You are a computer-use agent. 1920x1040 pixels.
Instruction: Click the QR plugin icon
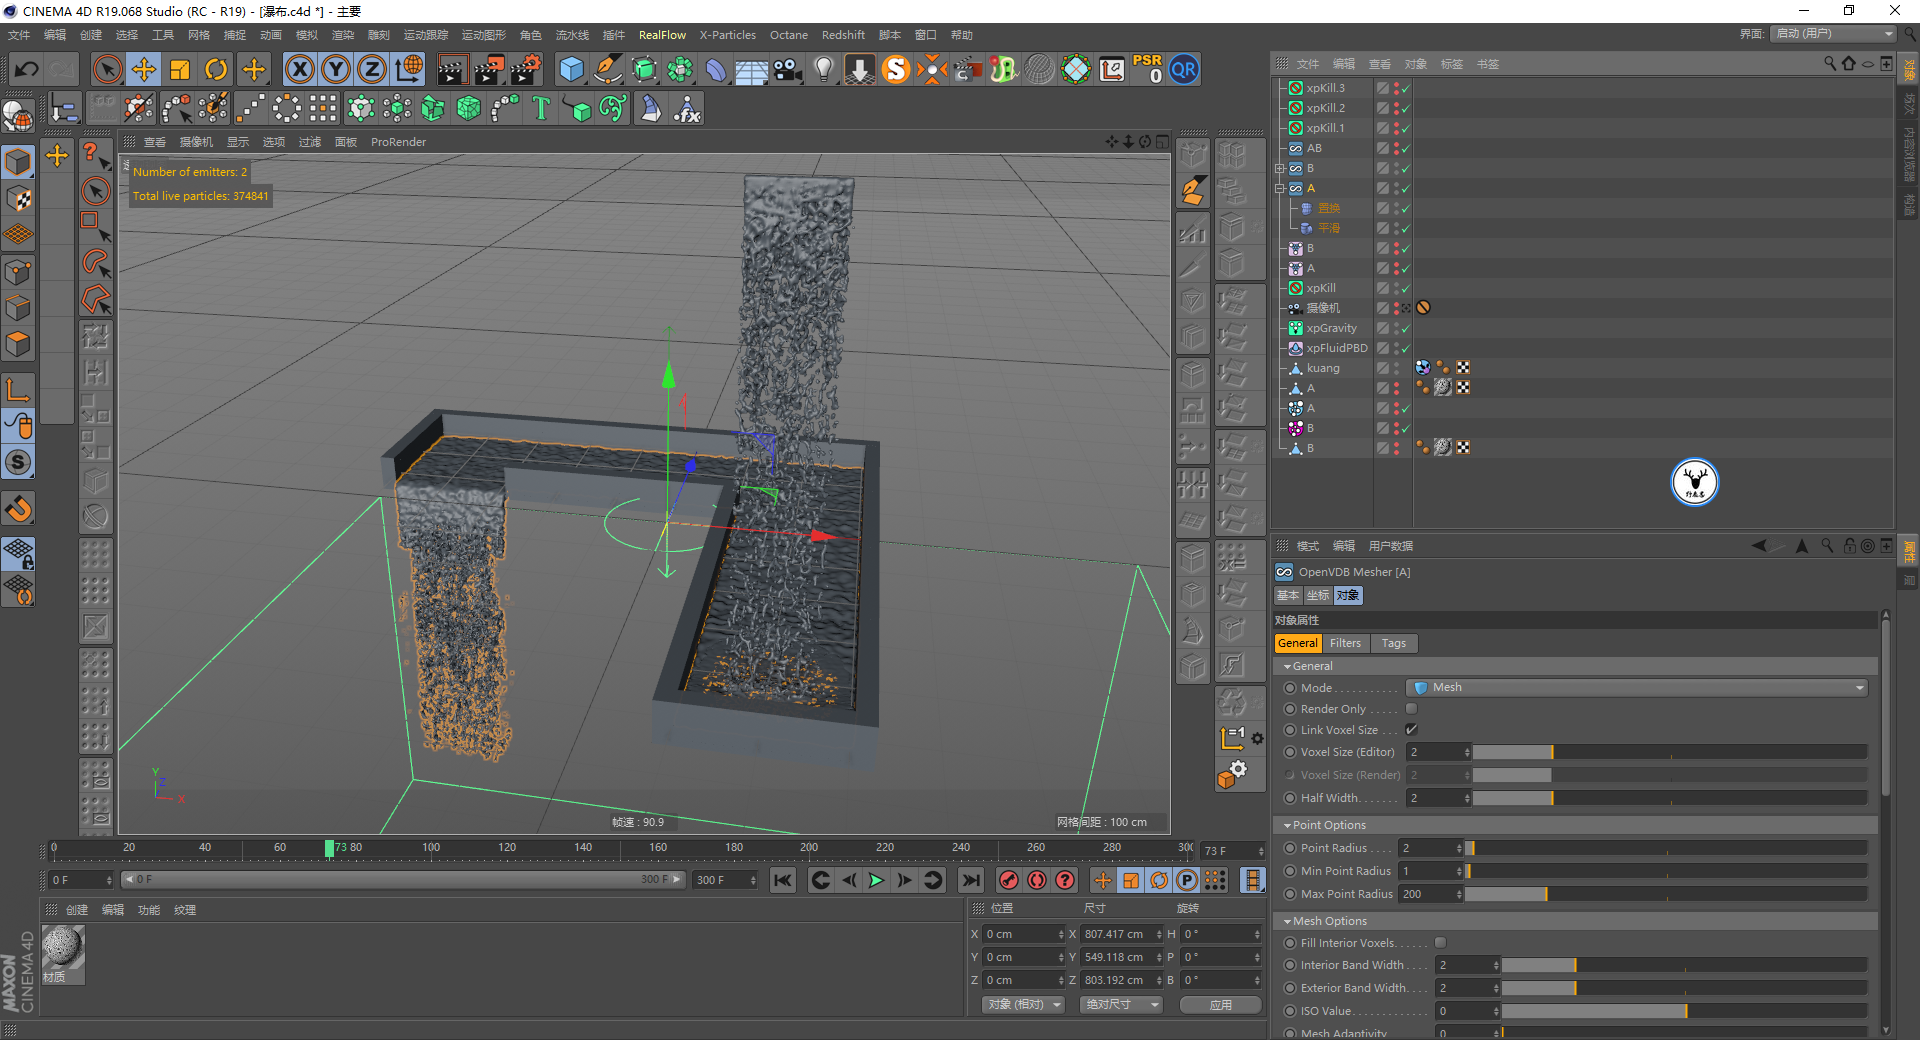[1184, 69]
